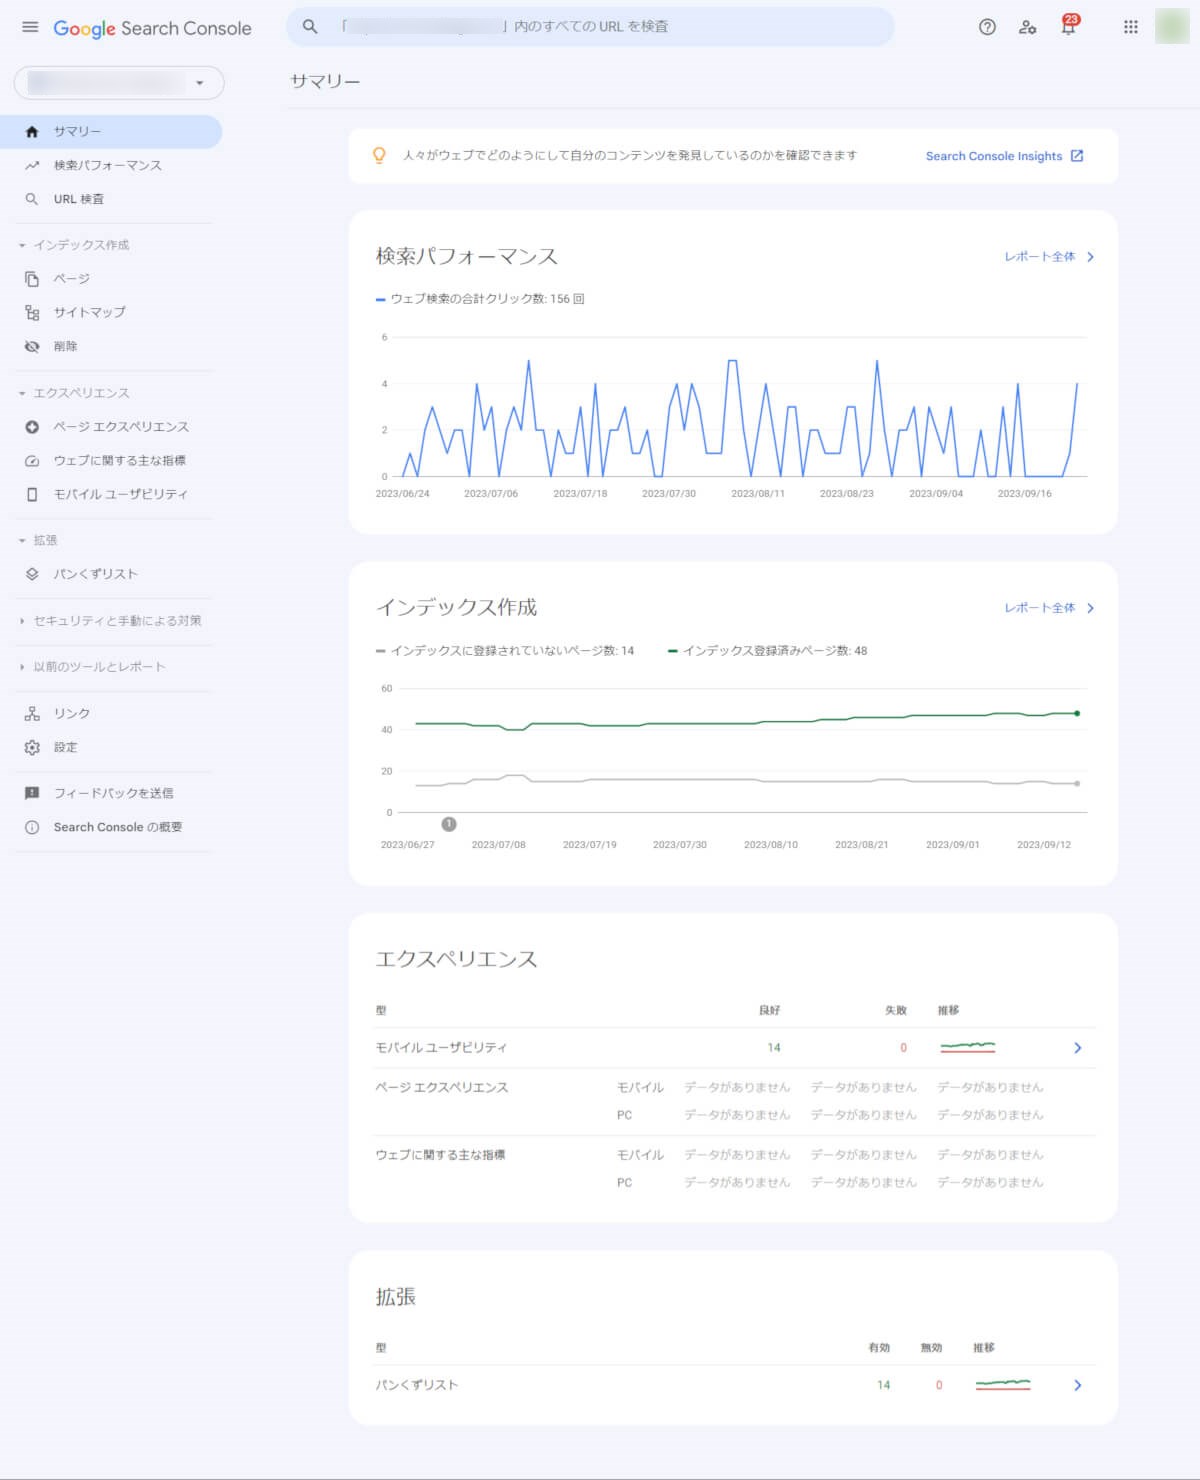This screenshot has width=1200, height=1480.
Task: Click the user account avatar
Action: pos(1171,27)
